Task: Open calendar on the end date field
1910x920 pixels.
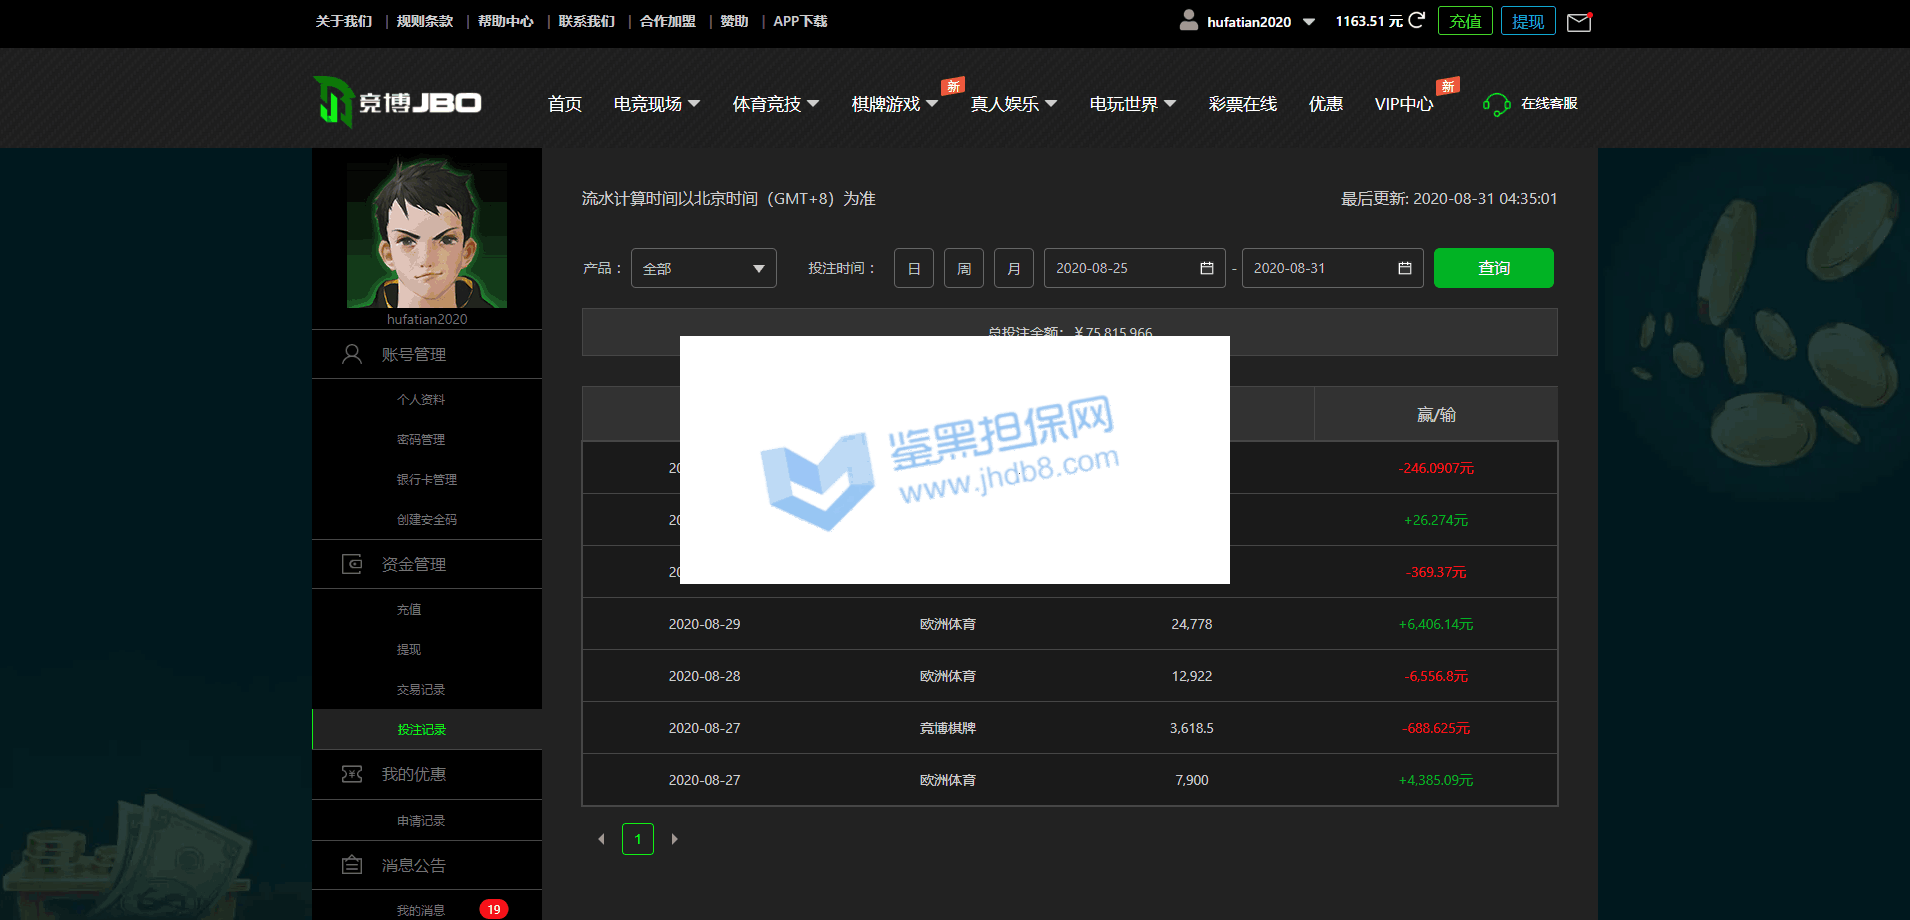Action: pyautogui.click(x=1404, y=268)
